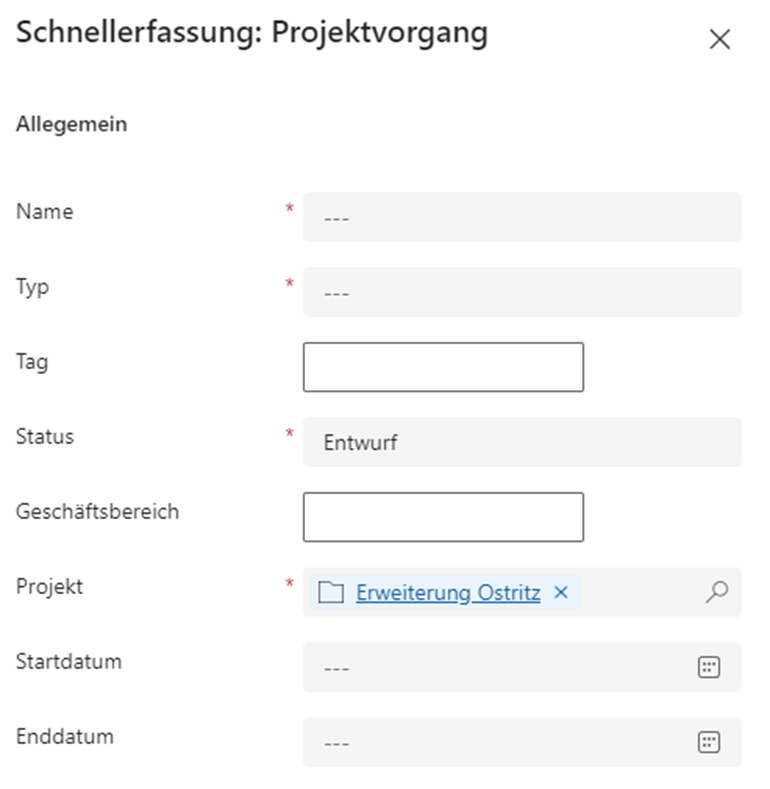The image size is (770, 789).
Task: Click the Projekt lookup field empty area
Action: pyautogui.click(x=640, y=592)
